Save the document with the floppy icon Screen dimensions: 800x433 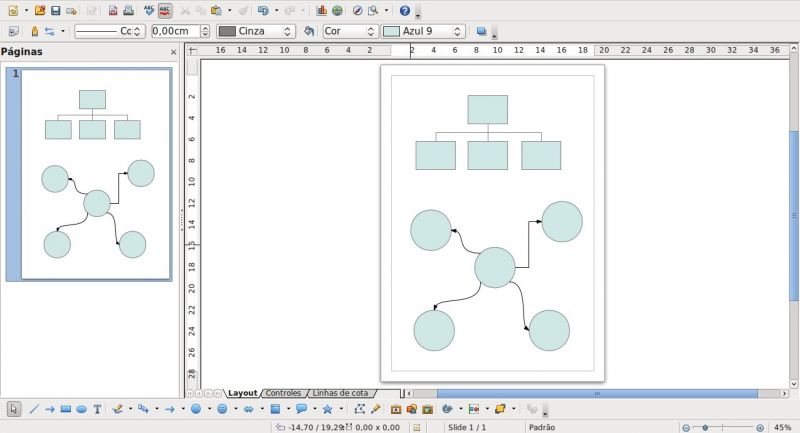click(x=56, y=10)
